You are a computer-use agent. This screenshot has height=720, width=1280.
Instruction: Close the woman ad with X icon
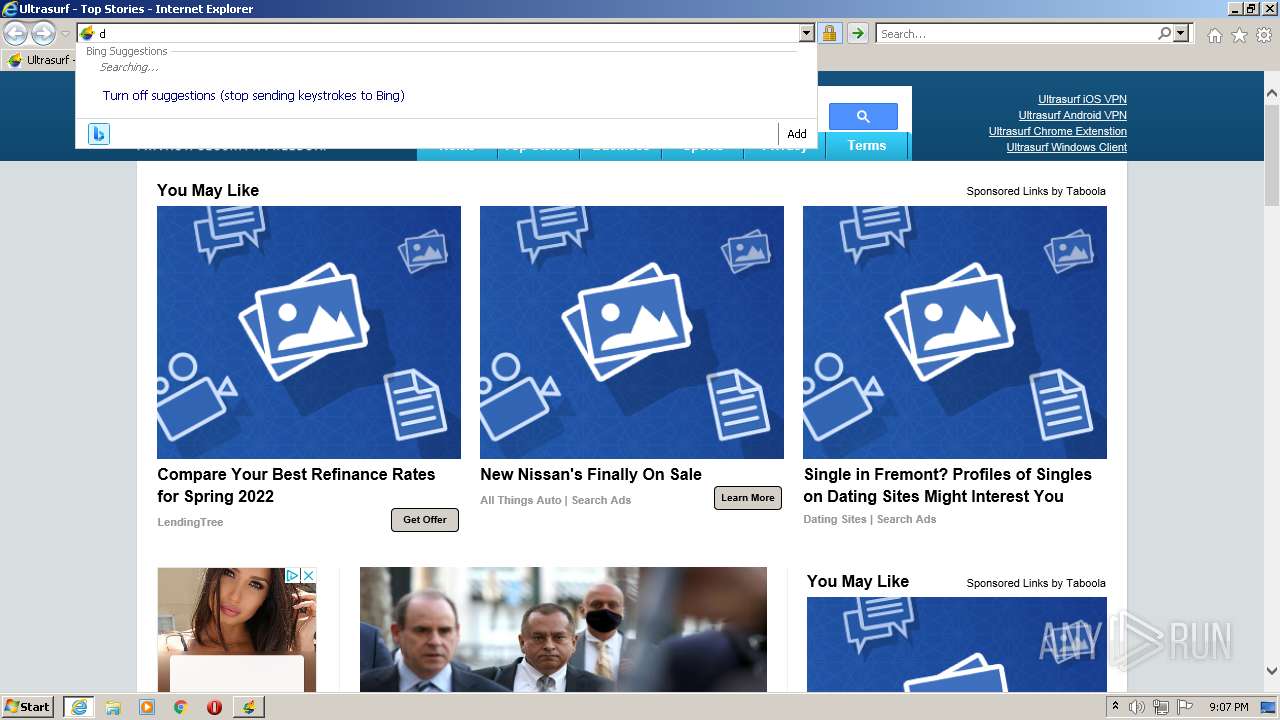point(308,575)
